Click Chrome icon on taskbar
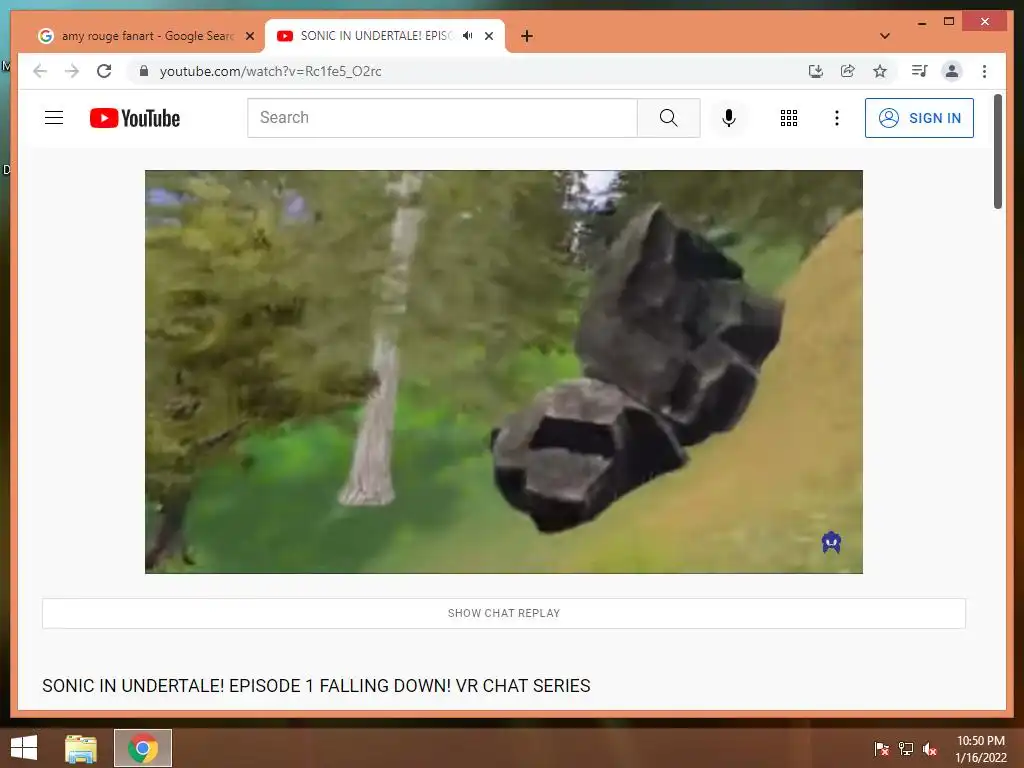This screenshot has width=1024, height=768. coord(143,748)
